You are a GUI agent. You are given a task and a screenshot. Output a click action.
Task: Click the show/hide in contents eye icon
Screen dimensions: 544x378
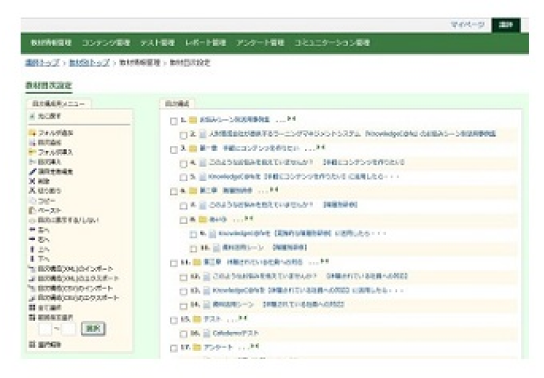(32, 220)
